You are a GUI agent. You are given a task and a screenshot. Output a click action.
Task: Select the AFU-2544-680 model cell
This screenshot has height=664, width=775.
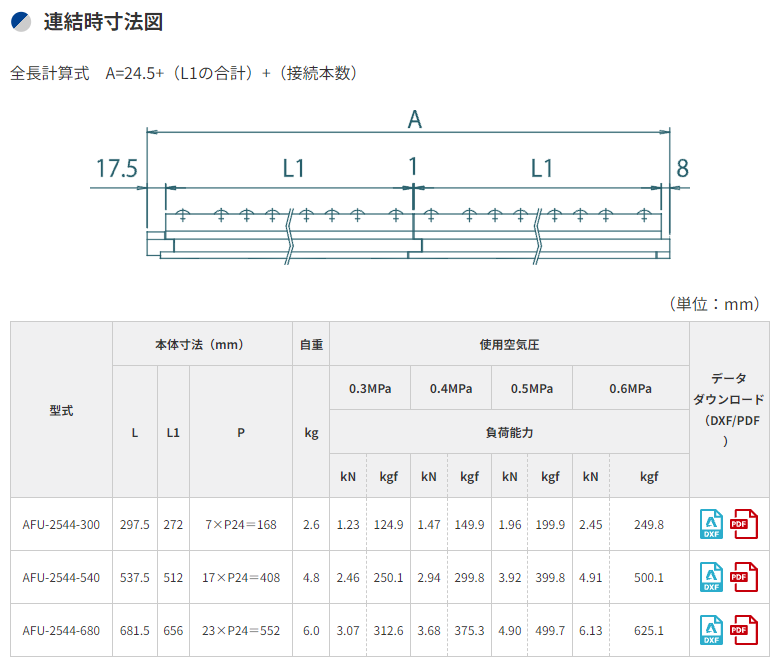[x=61, y=630]
